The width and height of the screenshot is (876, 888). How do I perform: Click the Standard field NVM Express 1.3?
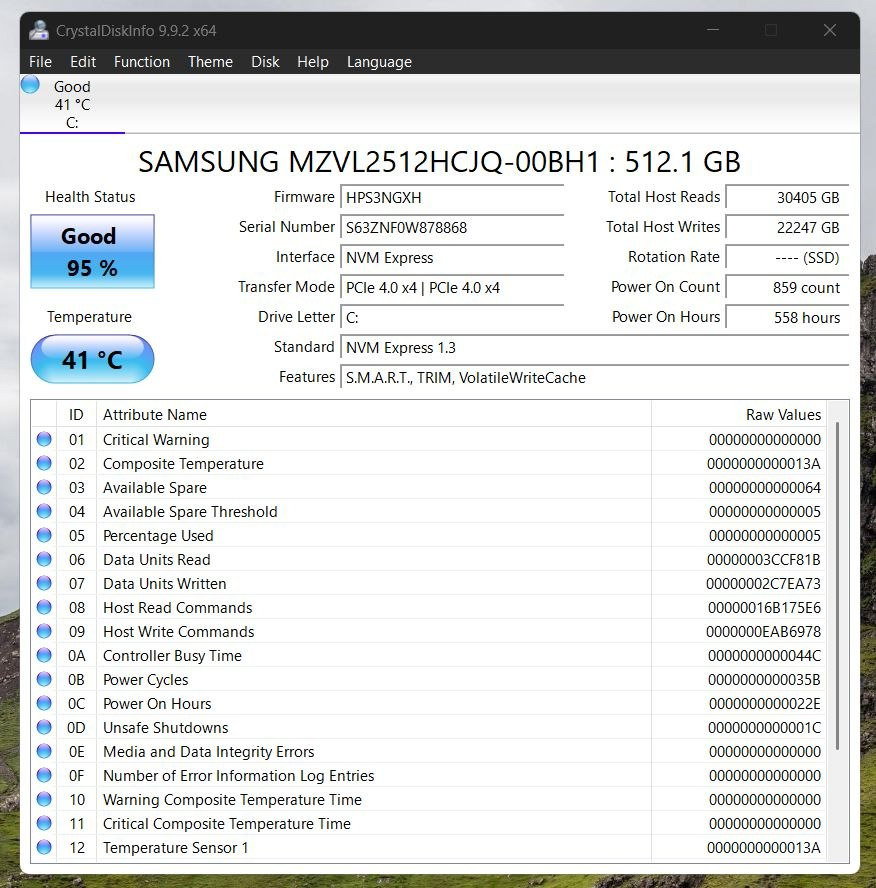[595, 348]
